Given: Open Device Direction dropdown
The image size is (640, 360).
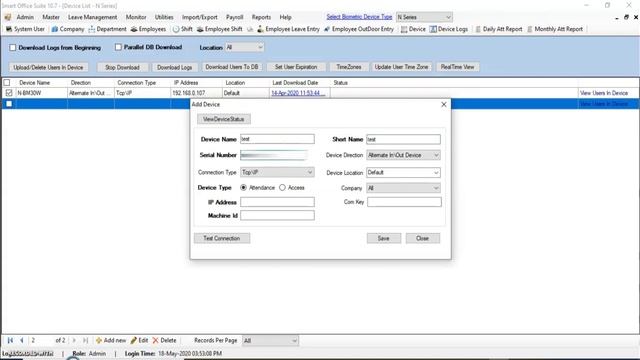Looking at the screenshot, I should tap(403, 155).
